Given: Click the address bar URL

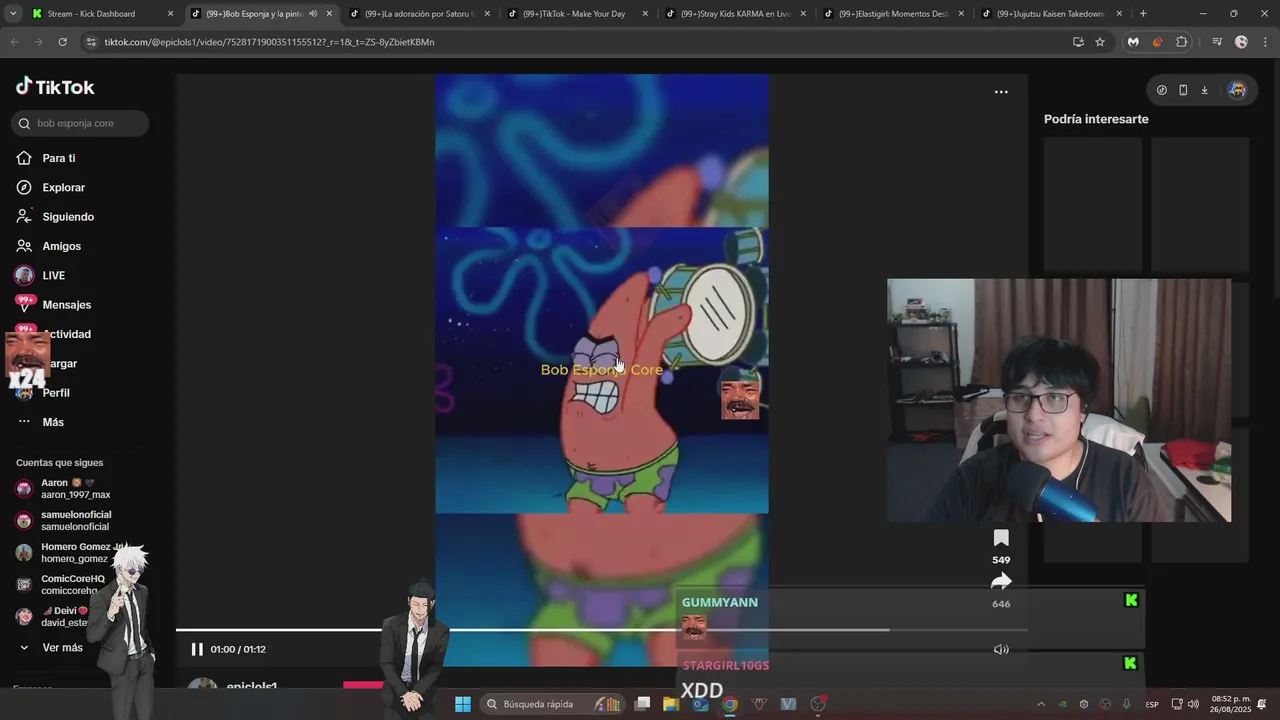Looking at the screenshot, I should [270, 42].
